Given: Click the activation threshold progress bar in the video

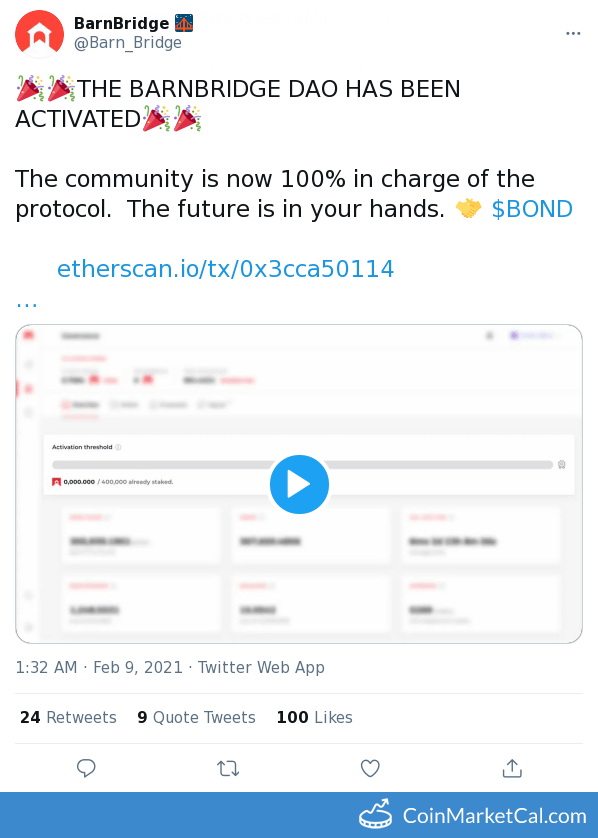Looking at the screenshot, I should pyautogui.click(x=302, y=464).
